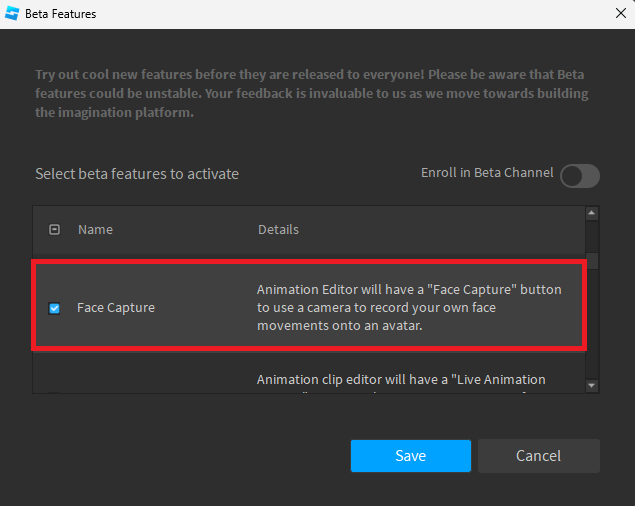Click the Roblox Studio logo in title bar

point(14,14)
